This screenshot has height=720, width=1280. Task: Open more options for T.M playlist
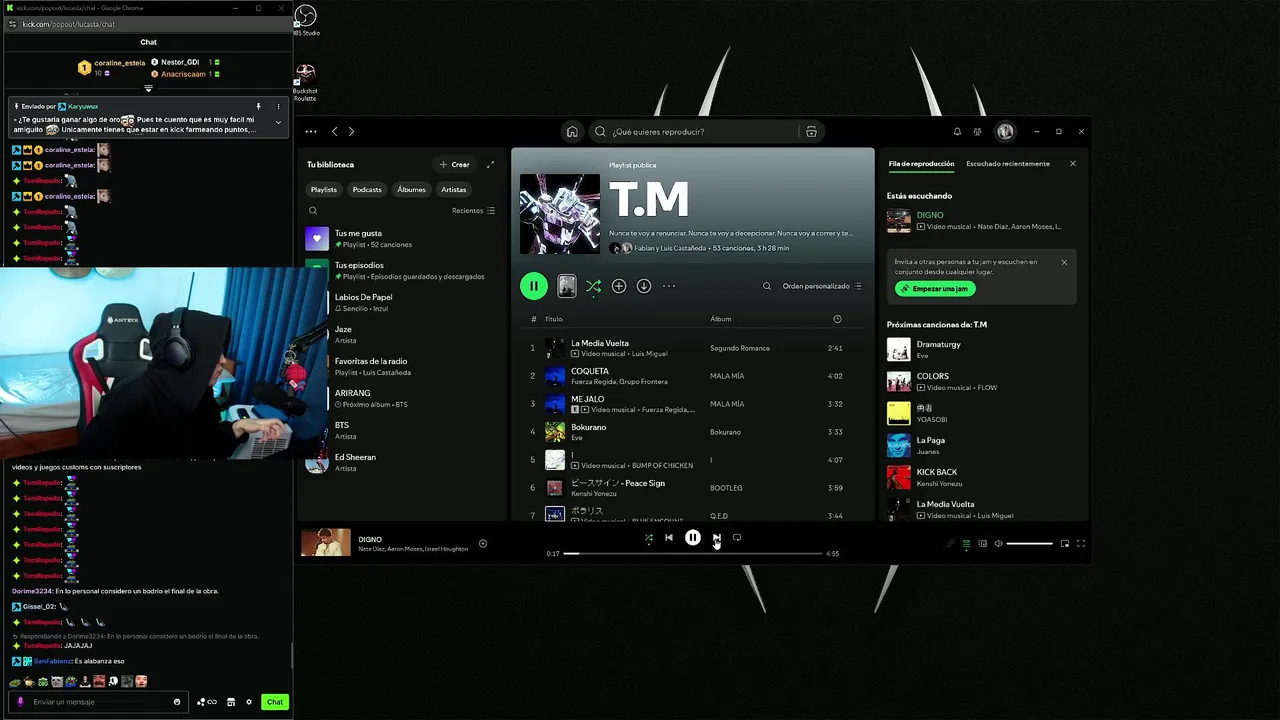tap(669, 286)
